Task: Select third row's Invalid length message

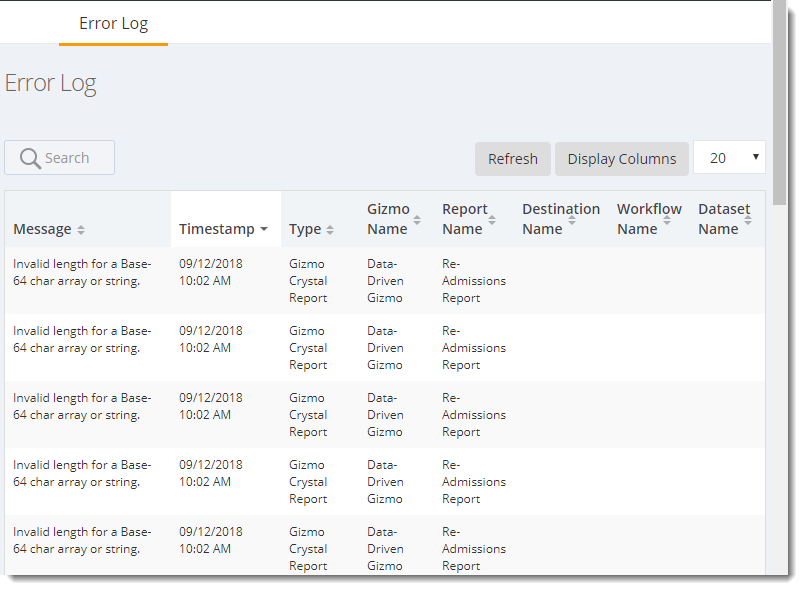Action: (82, 406)
